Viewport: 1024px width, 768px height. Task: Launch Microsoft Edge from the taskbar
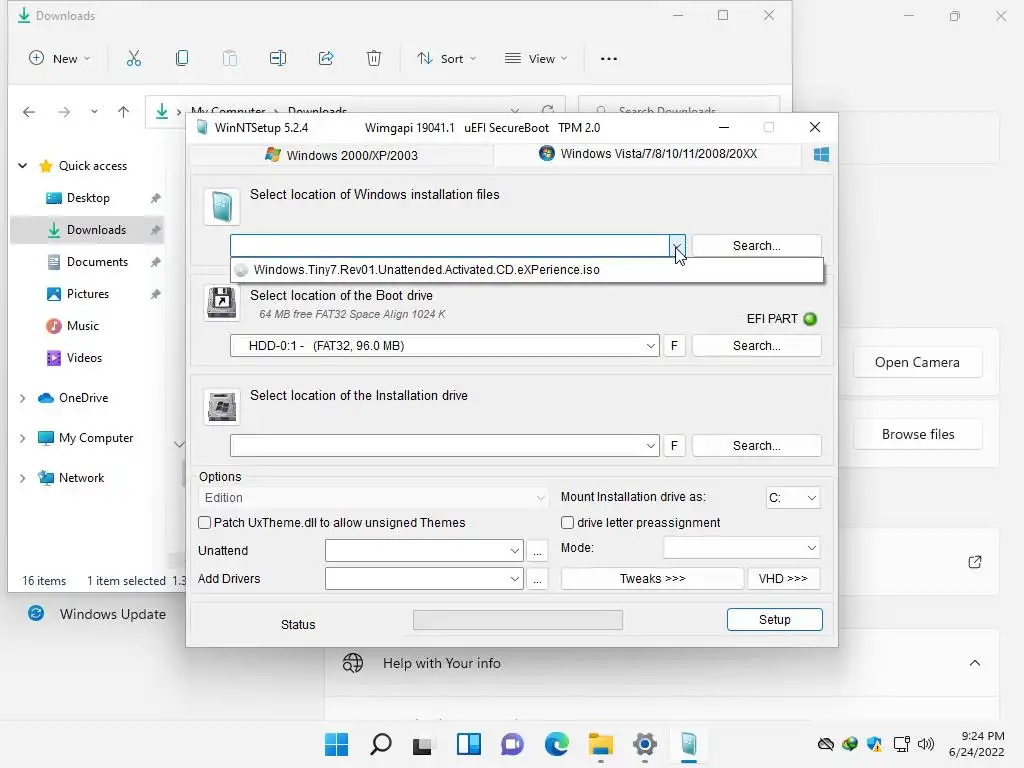tap(556, 744)
